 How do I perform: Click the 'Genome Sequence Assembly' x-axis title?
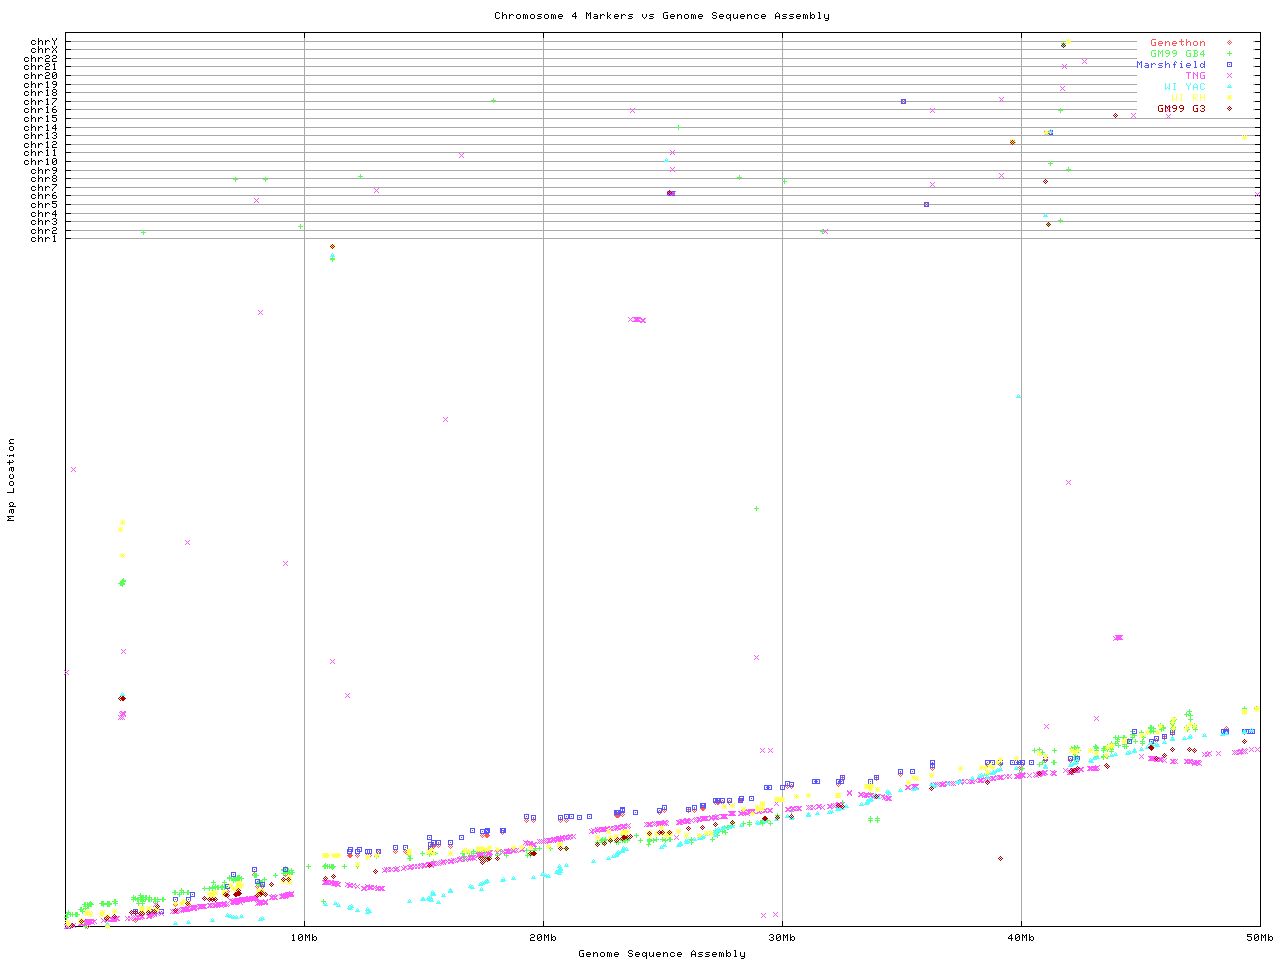[x=661, y=954]
